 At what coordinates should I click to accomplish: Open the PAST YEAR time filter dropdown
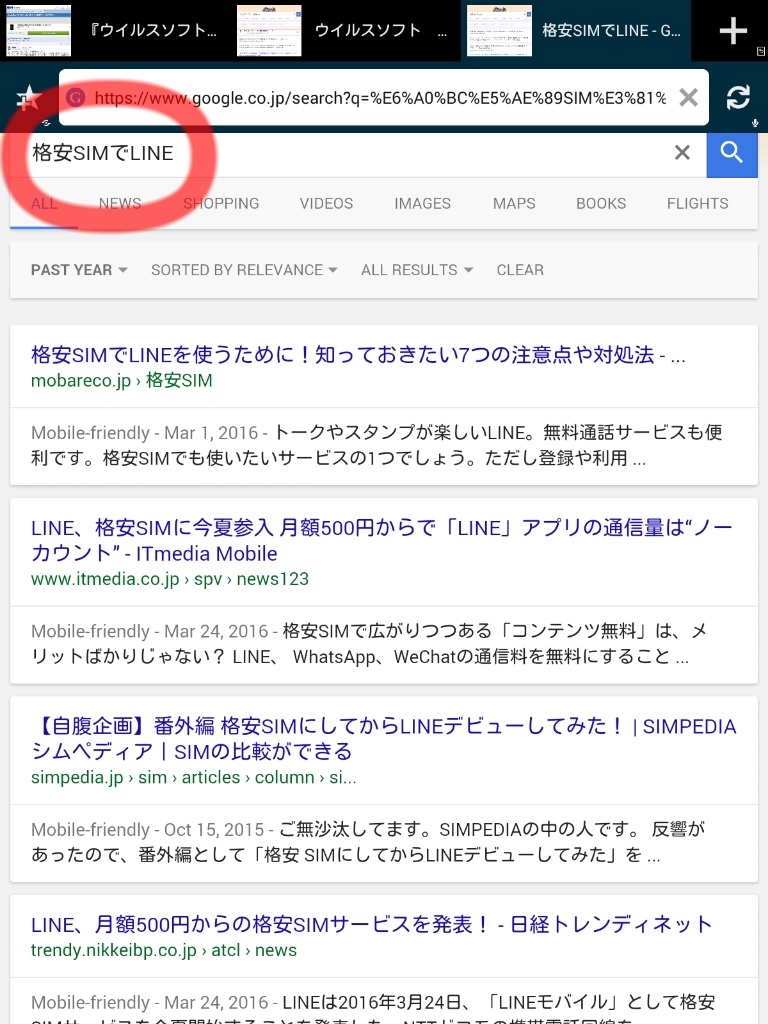click(x=79, y=270)
